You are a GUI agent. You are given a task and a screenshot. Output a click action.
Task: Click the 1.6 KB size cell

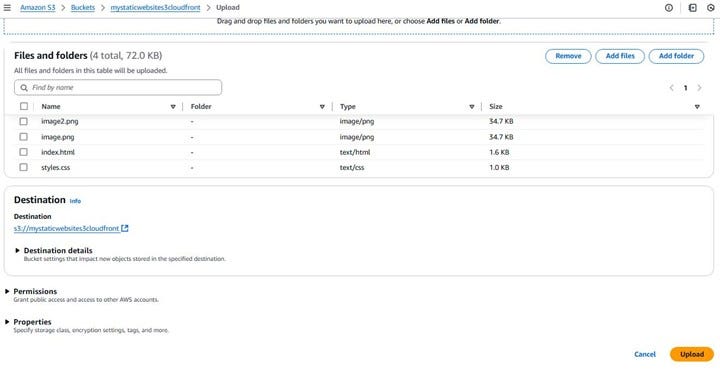pyautogui.click(x=499, y=152)
